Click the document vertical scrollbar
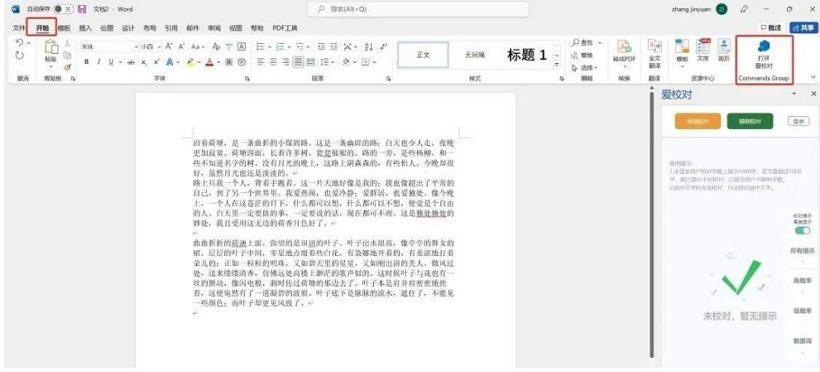Screen dimensions: 820x372 click(651, 225)
